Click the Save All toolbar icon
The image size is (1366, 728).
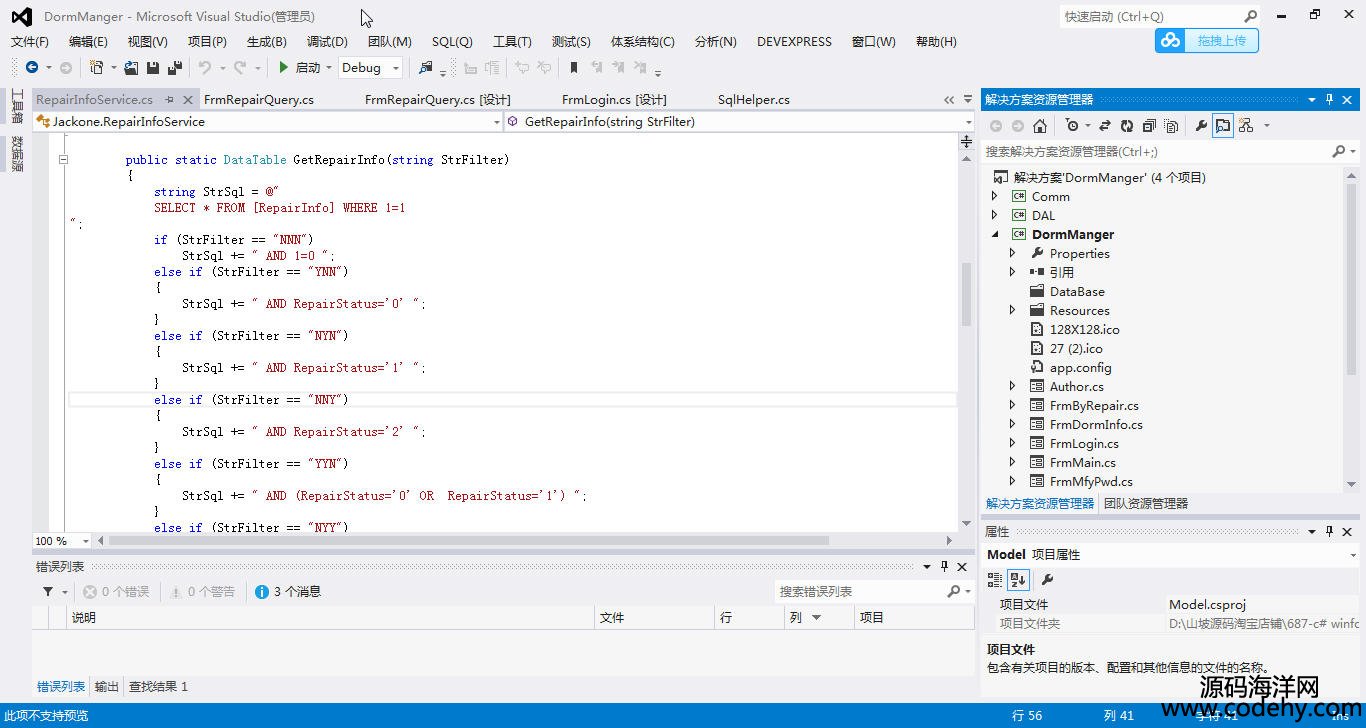point(174,68)
